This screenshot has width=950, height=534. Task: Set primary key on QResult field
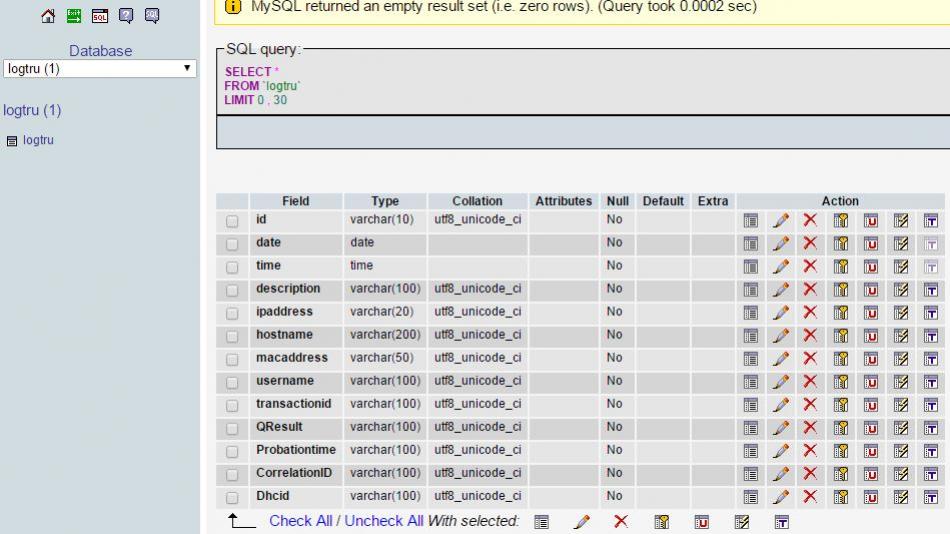(841, 428)
